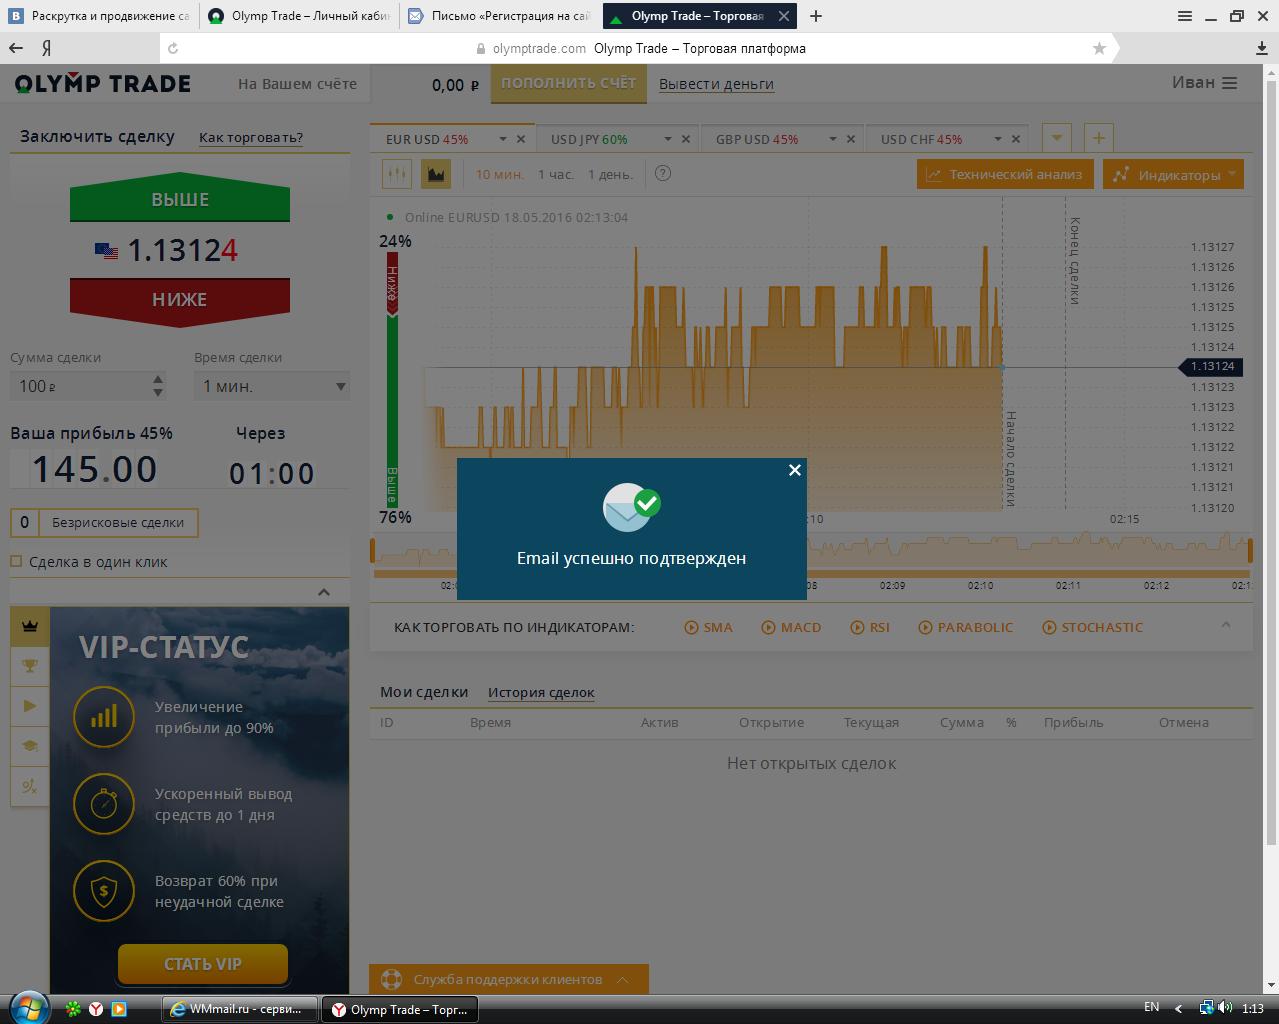Screen dimensions: 1279x1024
Task: Open a new browser tab
Action: [816, 16]
